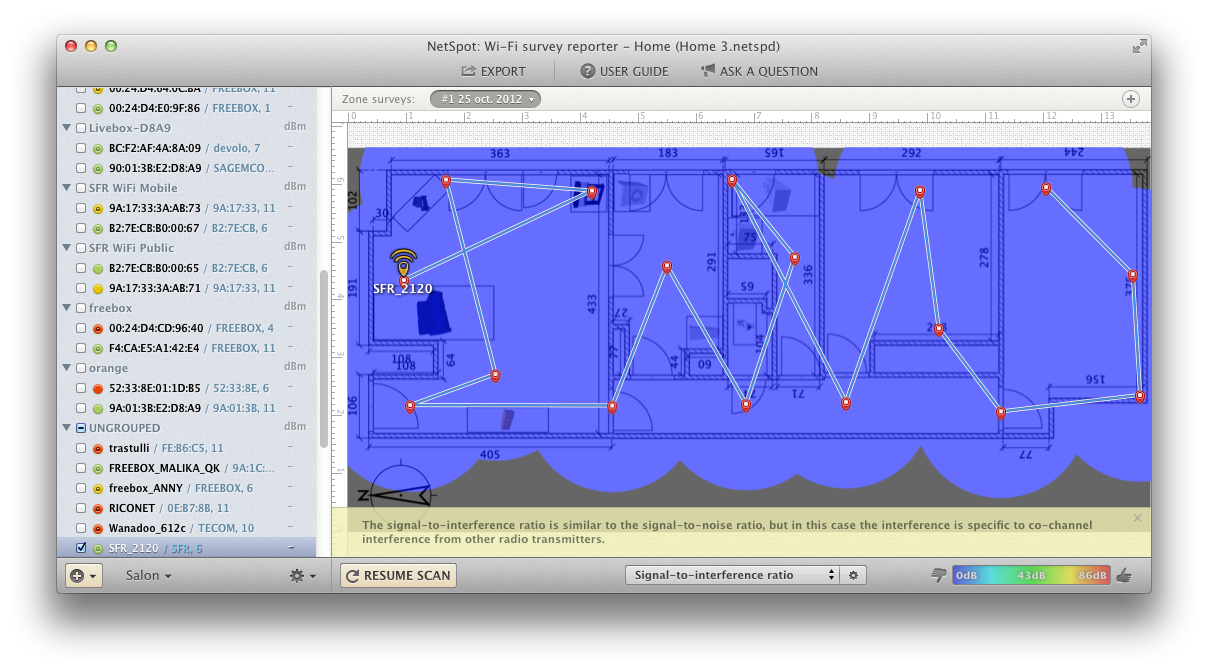Click the thumbs-down icon by the legend
Viewport: 1208px width, 672px height.
coord(939,575)
